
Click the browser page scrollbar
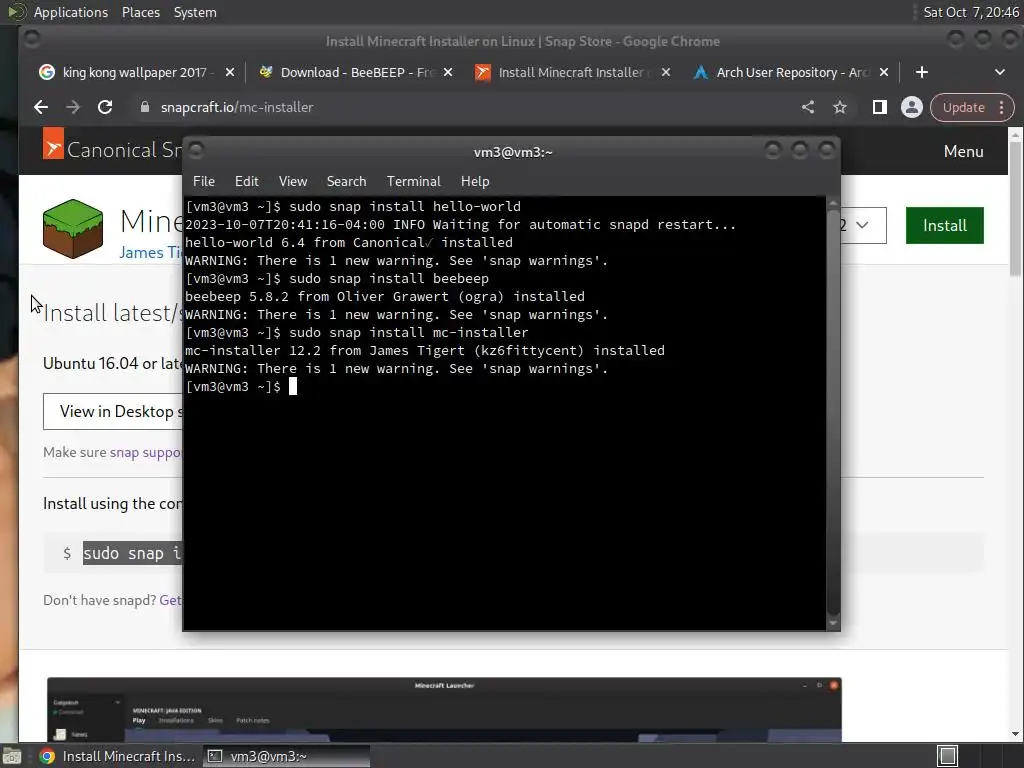click(x=1016, y=209)
